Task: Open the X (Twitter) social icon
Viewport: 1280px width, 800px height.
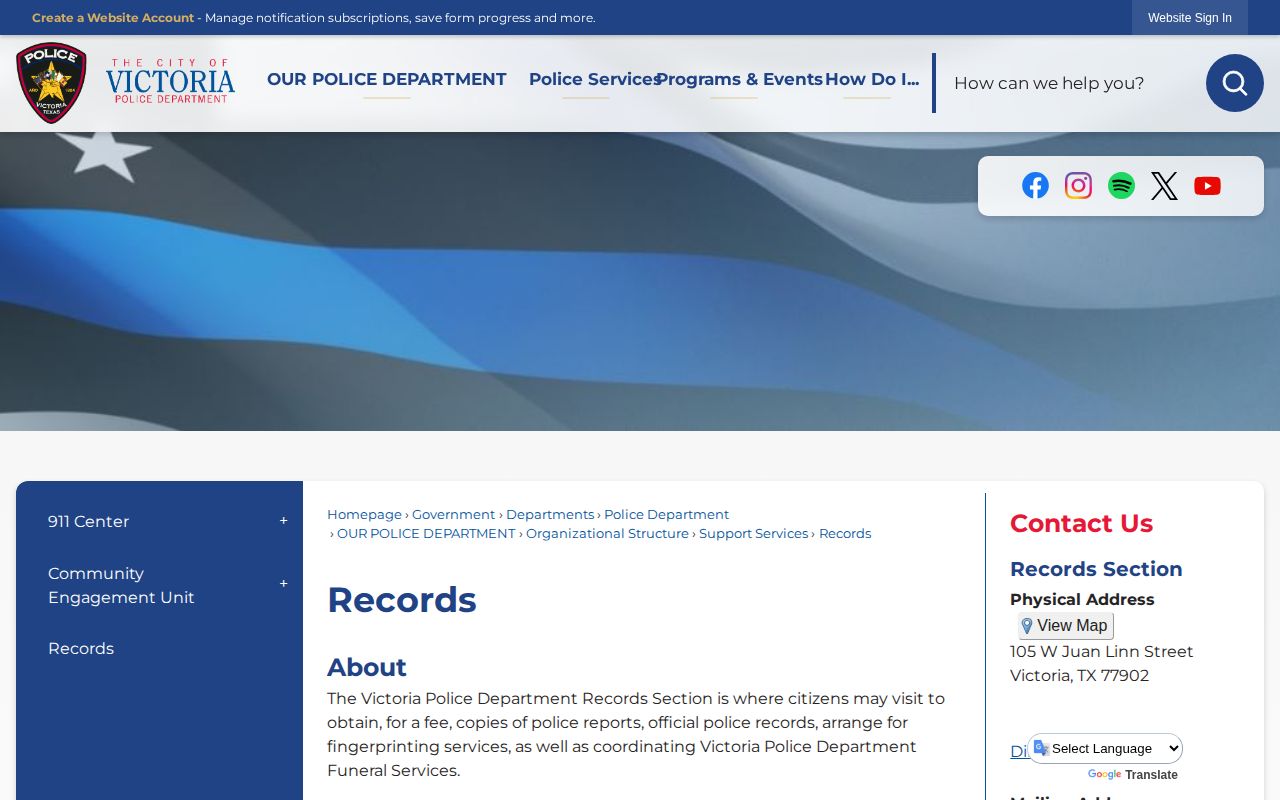Action: click(x=1164, y=186)
